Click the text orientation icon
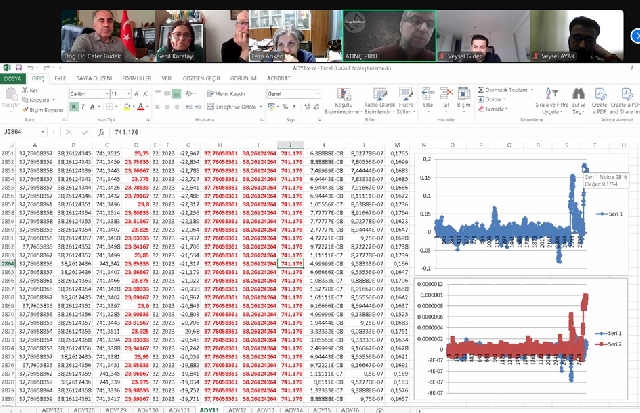640x413 pixels. pos(189,93)
